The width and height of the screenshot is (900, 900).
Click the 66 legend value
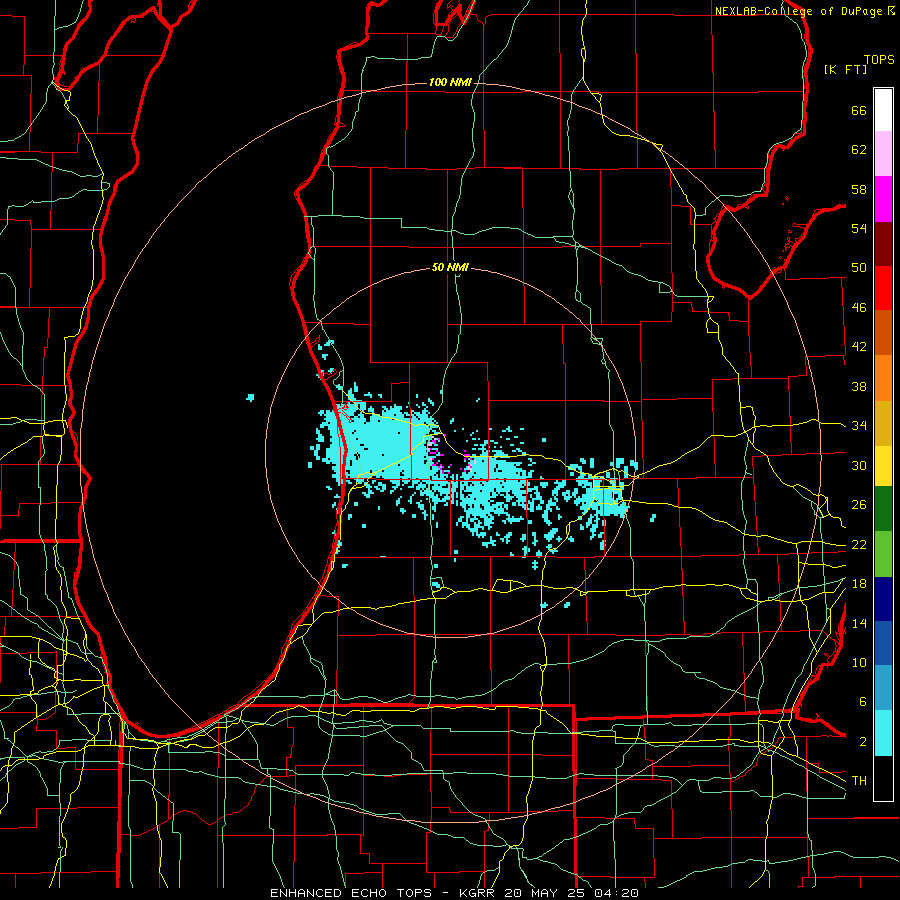pos(859,110)
